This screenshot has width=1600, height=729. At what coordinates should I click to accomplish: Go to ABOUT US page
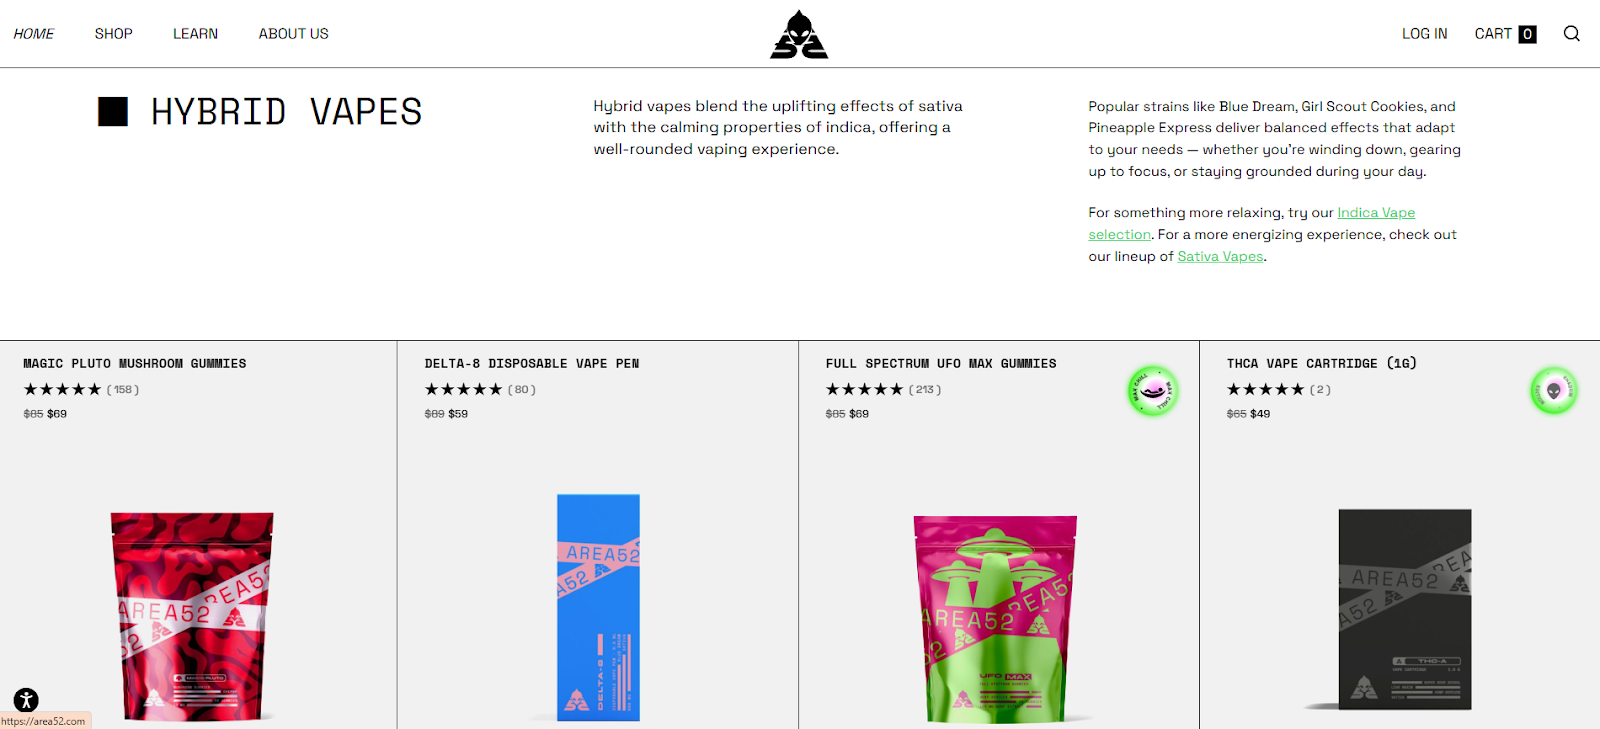(x=293, y=34)
